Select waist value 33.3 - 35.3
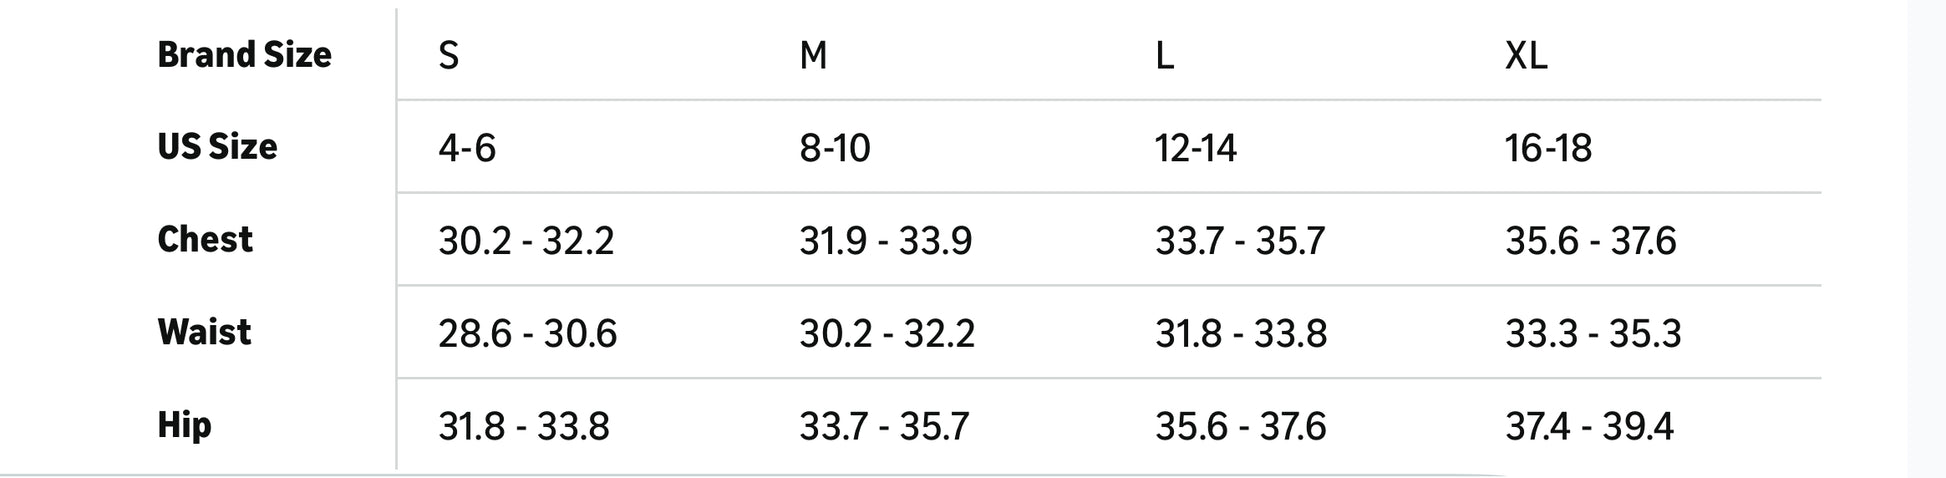The height and width of the screenshot is (478, 1946). click(x=1593, y=333)
